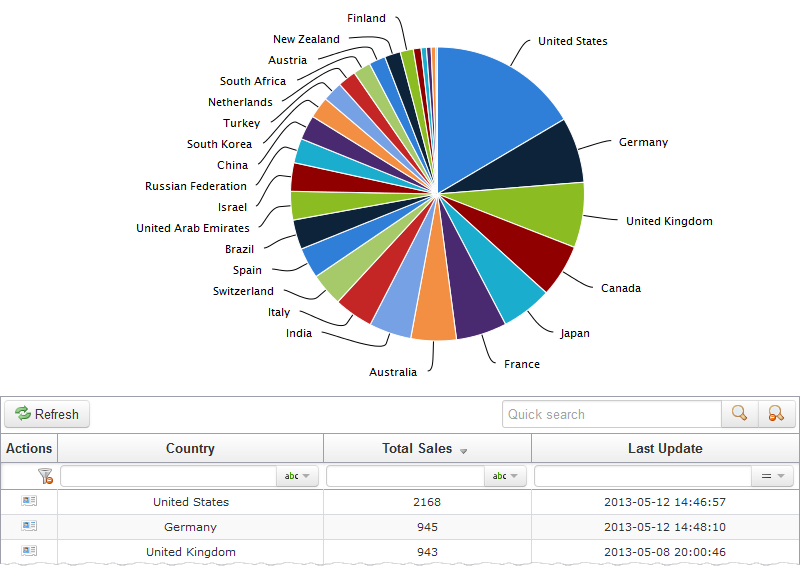Sort by Country column header
The width and height of the screenshot is (800, 568).
190,449
